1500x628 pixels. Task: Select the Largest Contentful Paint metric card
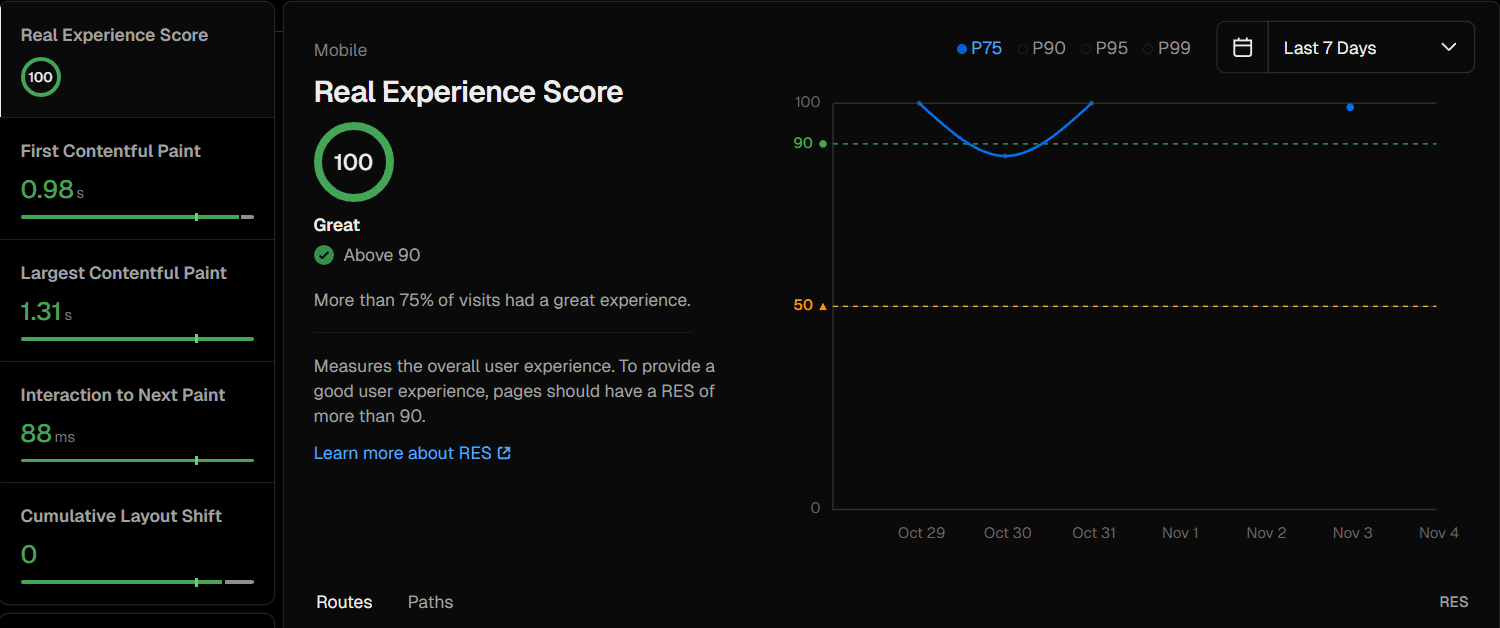click(137, 300)
